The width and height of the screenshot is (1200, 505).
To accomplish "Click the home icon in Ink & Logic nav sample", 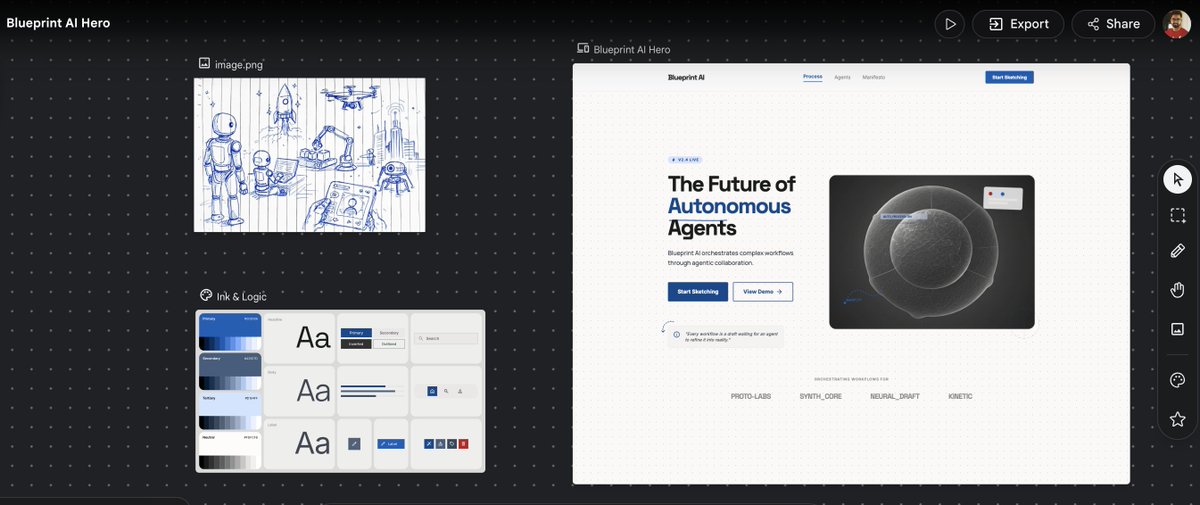I will [432, 391].
